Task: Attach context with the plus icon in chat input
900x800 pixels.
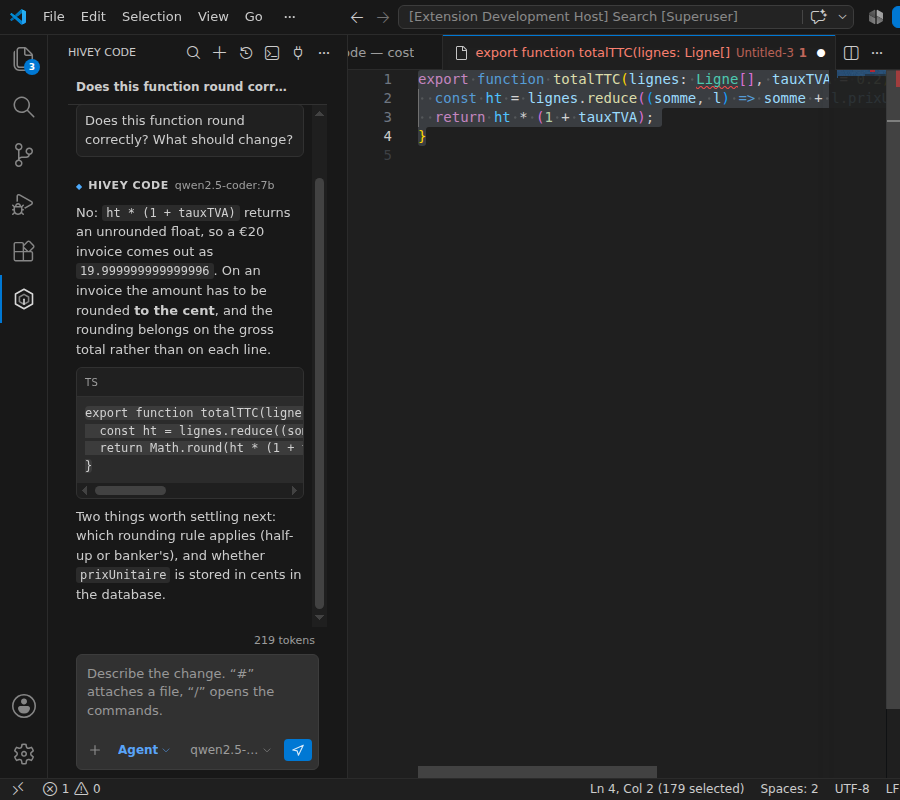Action: 95,749
